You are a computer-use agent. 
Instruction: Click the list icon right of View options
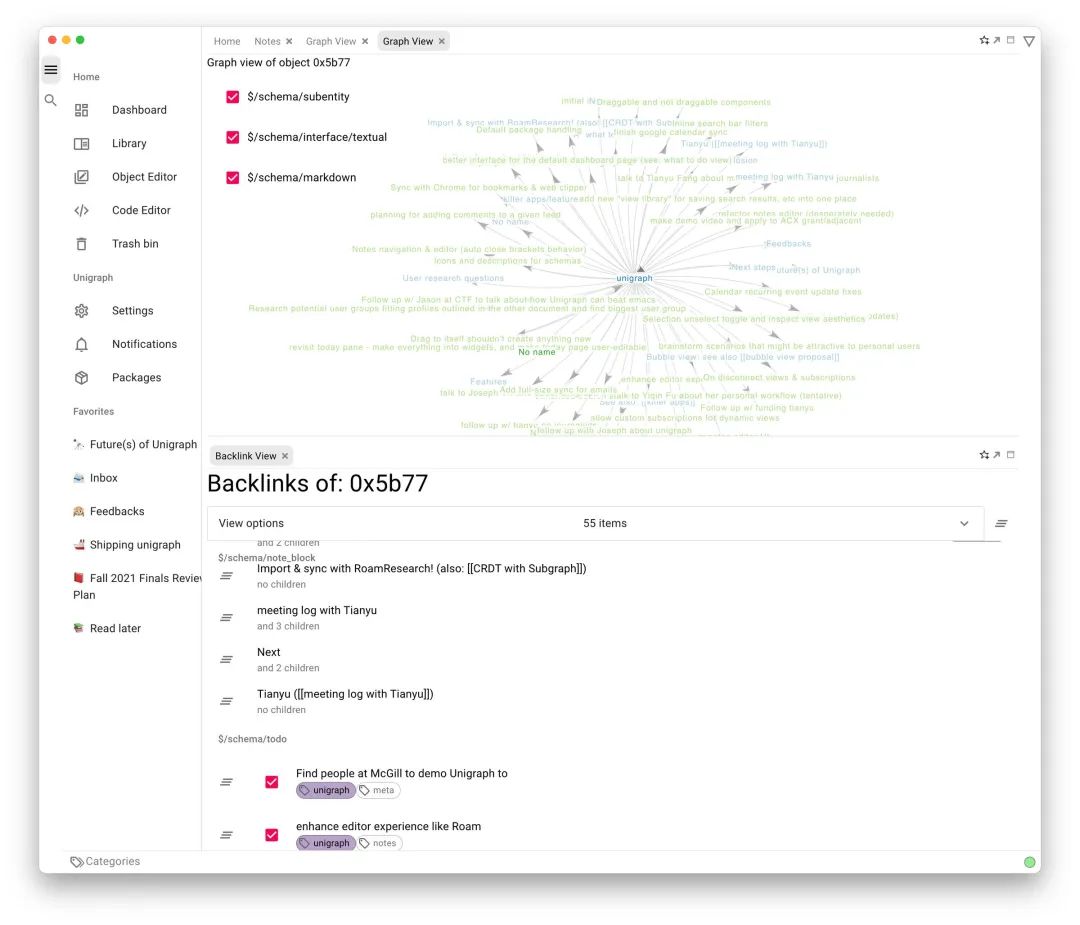[1001, 524]
